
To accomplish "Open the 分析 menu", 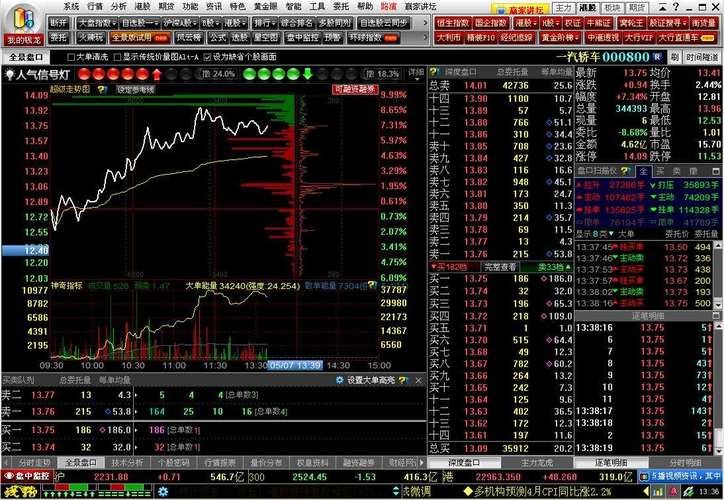I will coord(119,6).
